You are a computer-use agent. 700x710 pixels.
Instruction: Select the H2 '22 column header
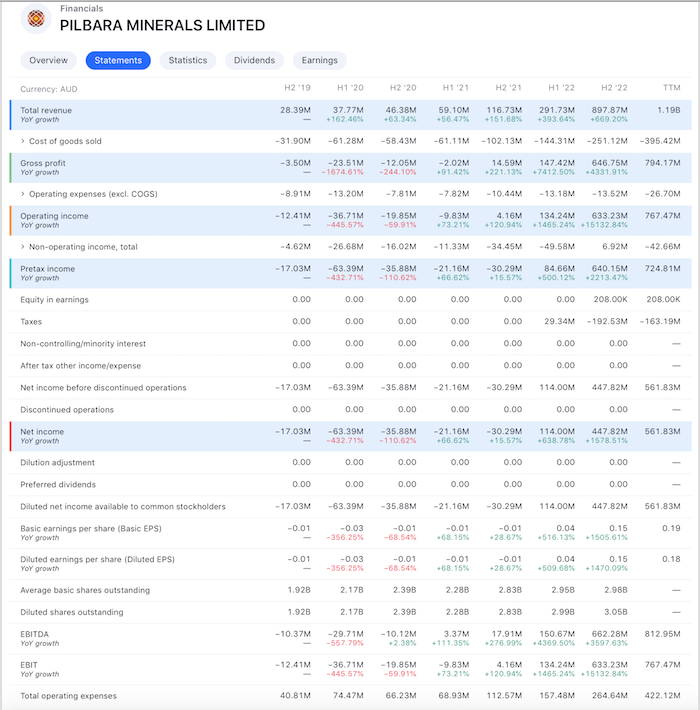point(614,88)
